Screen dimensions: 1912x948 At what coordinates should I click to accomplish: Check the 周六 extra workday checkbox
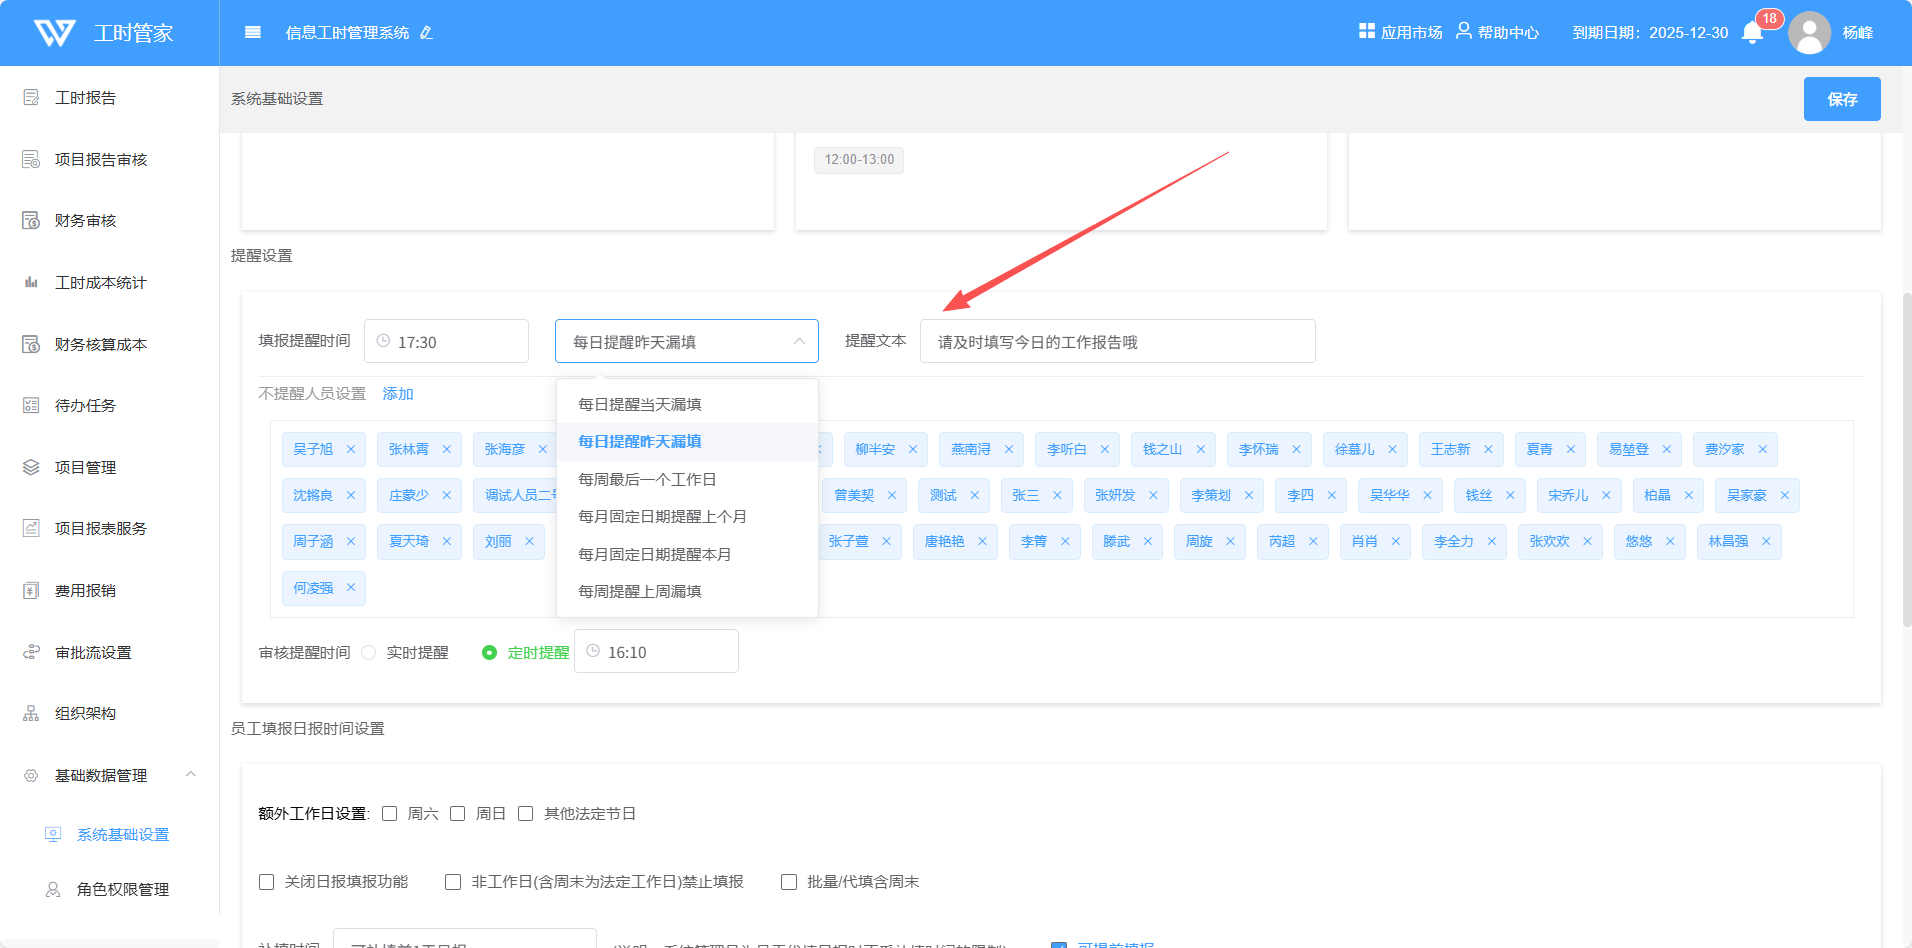390,814
